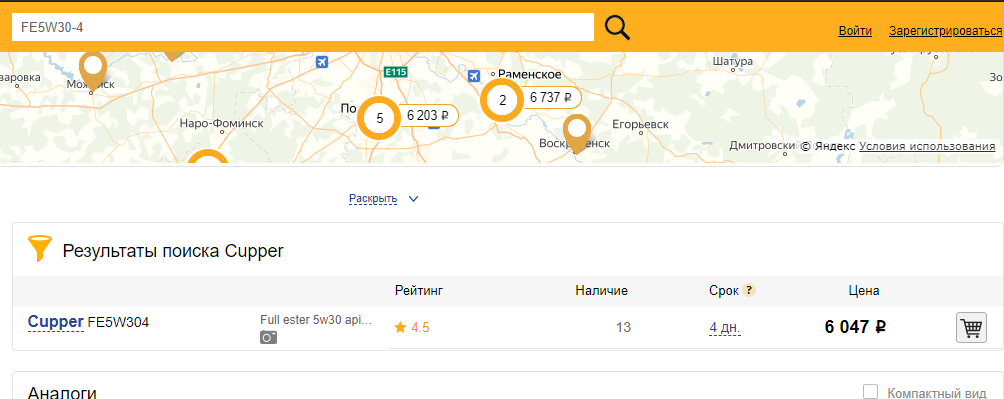Click the map pin near Воскресенск
Image resolution: width=1004 pixels, height=399 pixels.
point(578,133)
